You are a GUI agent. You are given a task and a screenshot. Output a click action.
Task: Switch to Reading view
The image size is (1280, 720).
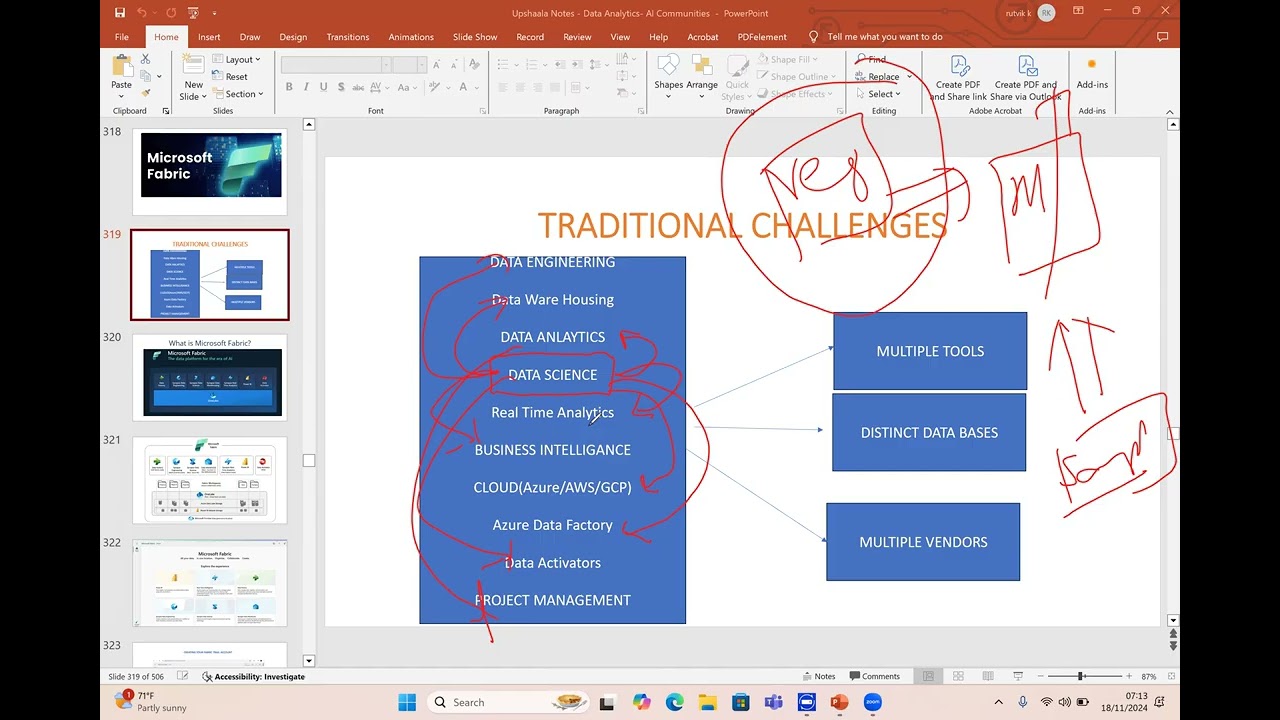988,676
